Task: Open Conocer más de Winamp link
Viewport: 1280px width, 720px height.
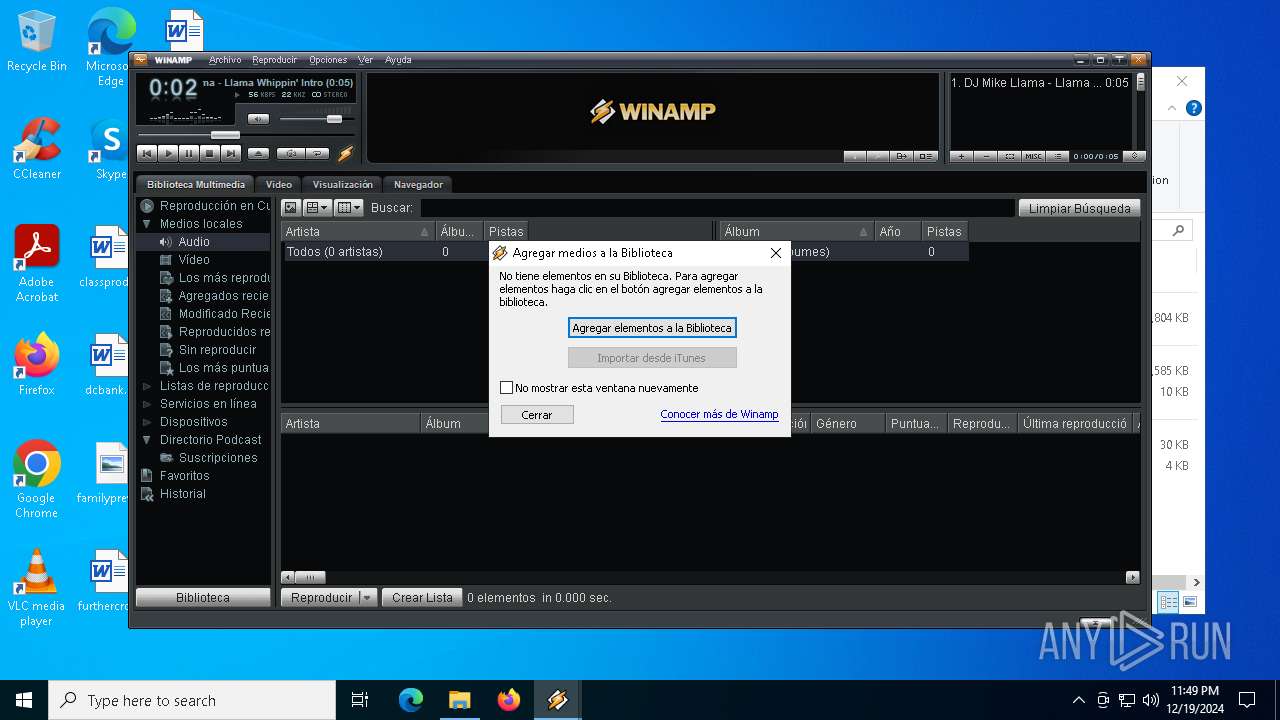Action: pos(719,414)
